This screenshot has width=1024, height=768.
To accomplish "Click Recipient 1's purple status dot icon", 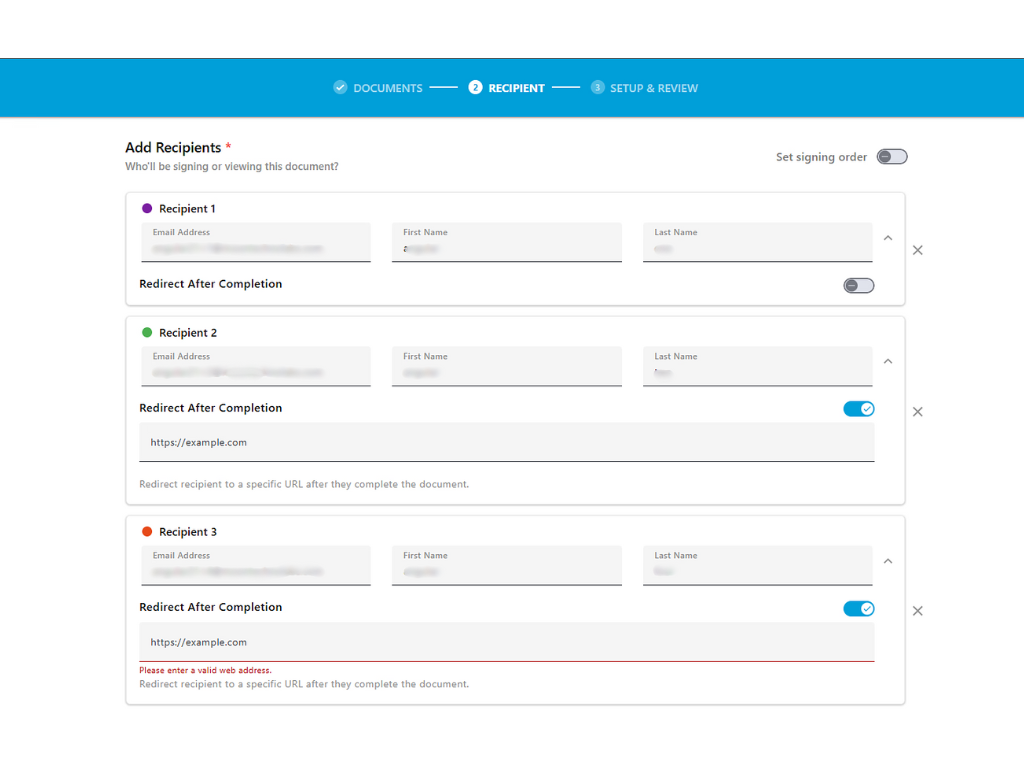I will pyautogui.click(x=146, y=208).
